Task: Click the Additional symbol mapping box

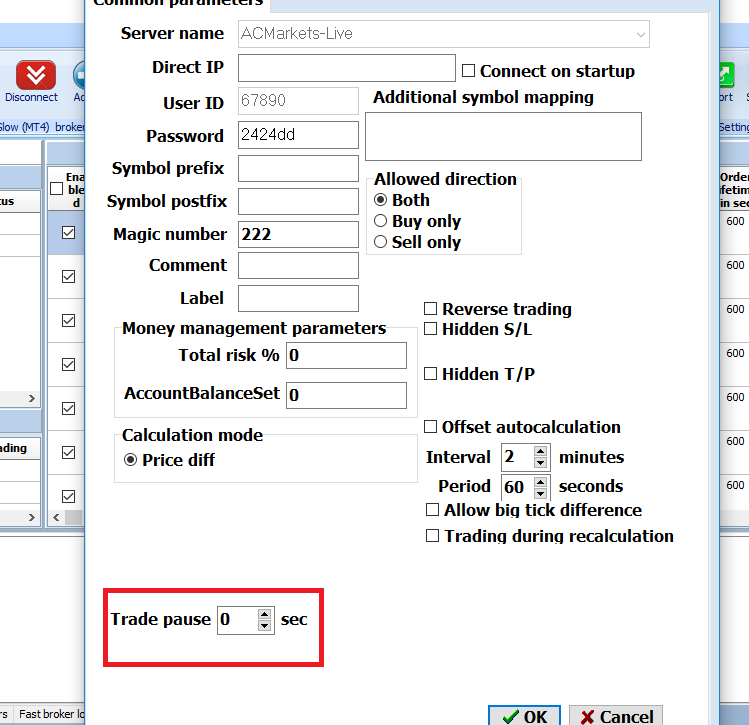Action: tap(503, 137)
